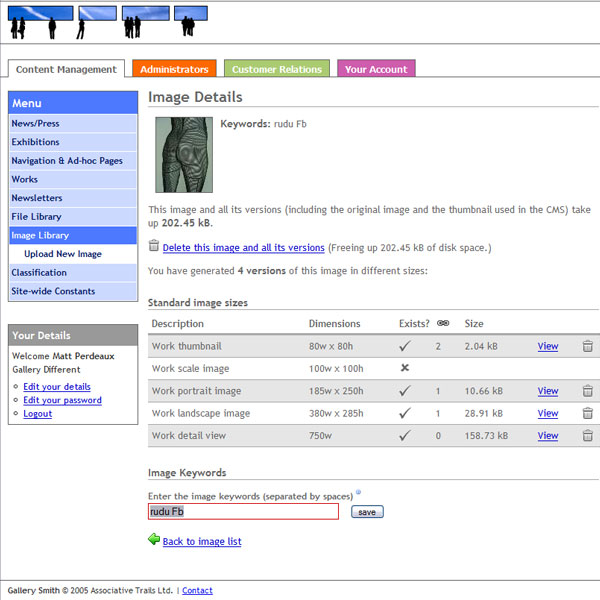This screenshot has height=600, width=600.
Task: Select Image Library menu item
Action: [73, 235]
